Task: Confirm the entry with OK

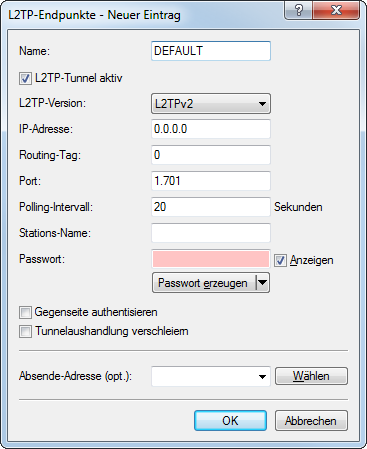Action: pos(230,421)
